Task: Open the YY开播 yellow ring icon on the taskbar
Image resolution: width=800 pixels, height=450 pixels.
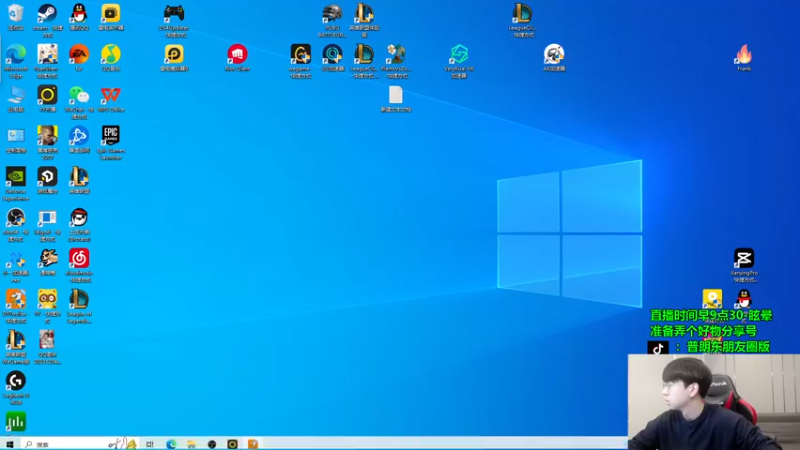Action: (232, 444)
